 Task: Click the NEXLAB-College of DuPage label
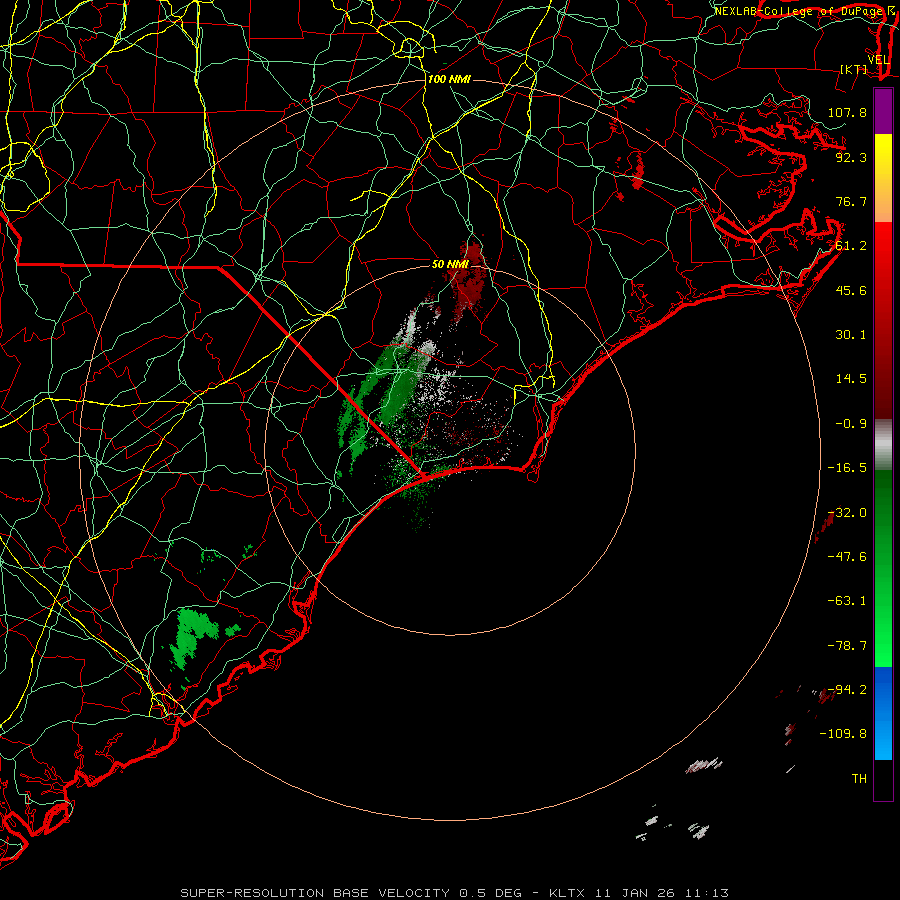pos(804,11)
